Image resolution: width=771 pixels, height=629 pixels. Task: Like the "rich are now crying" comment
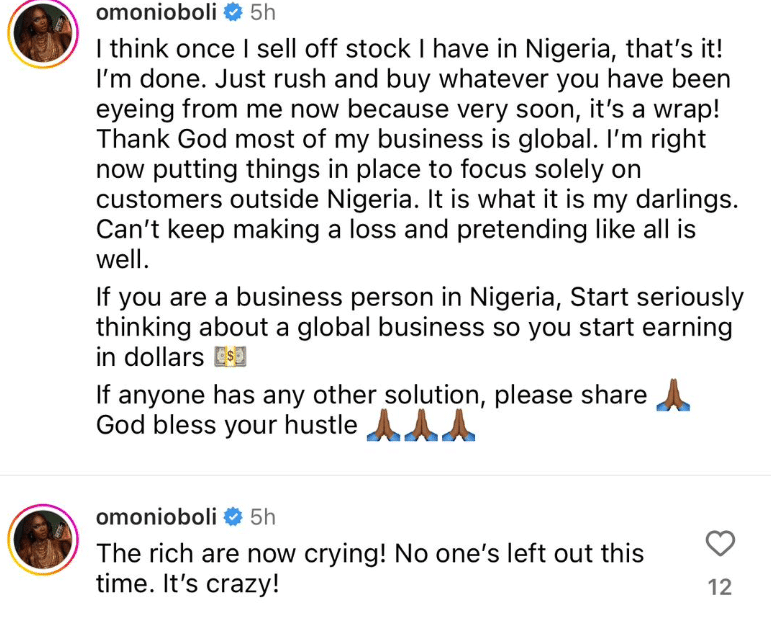coord(720,544)
